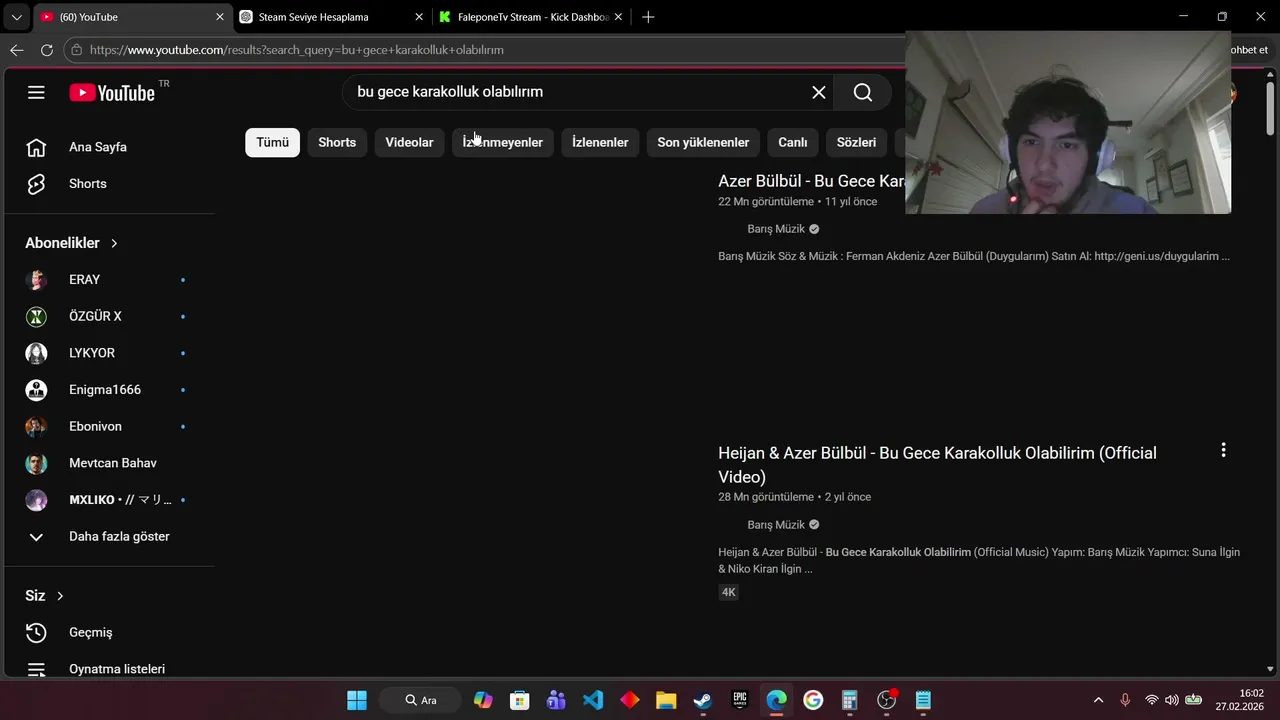Open Geçmiş history in sidebar
The width and height of the screenshot is (1280, 720).
click(110, 632)
